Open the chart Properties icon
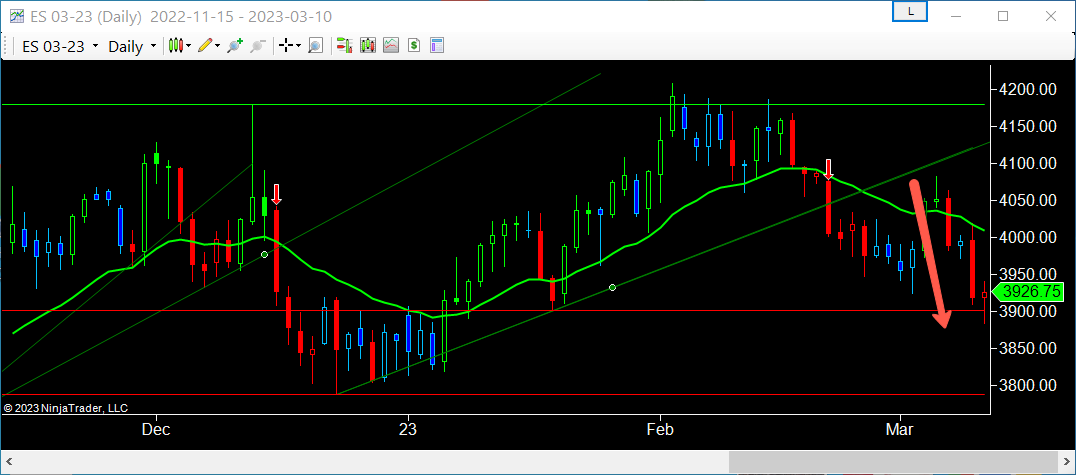 click(x=437, y=46)
